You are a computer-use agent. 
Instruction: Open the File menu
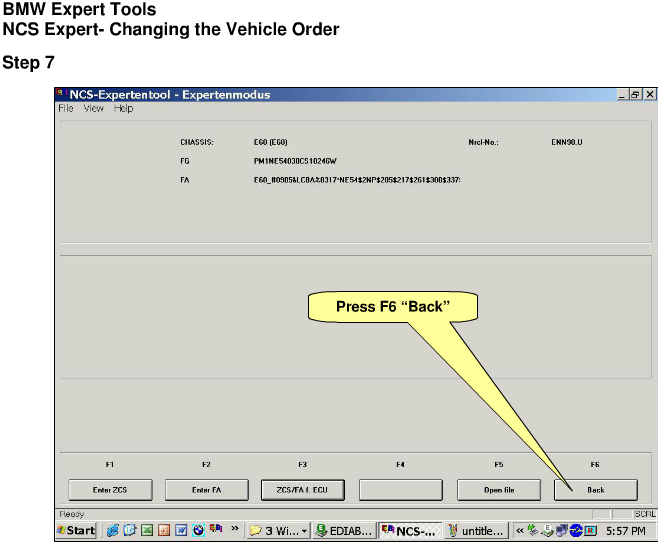[66, 108]
